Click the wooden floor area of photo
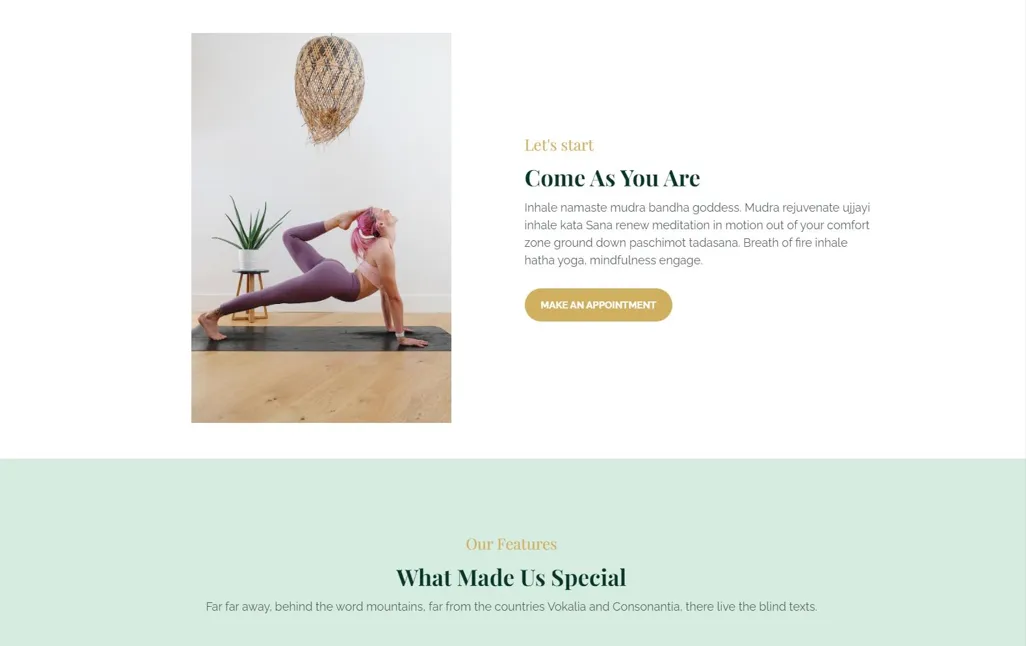The width and height of the screenshot is (1026, 646). coord(321,386)
